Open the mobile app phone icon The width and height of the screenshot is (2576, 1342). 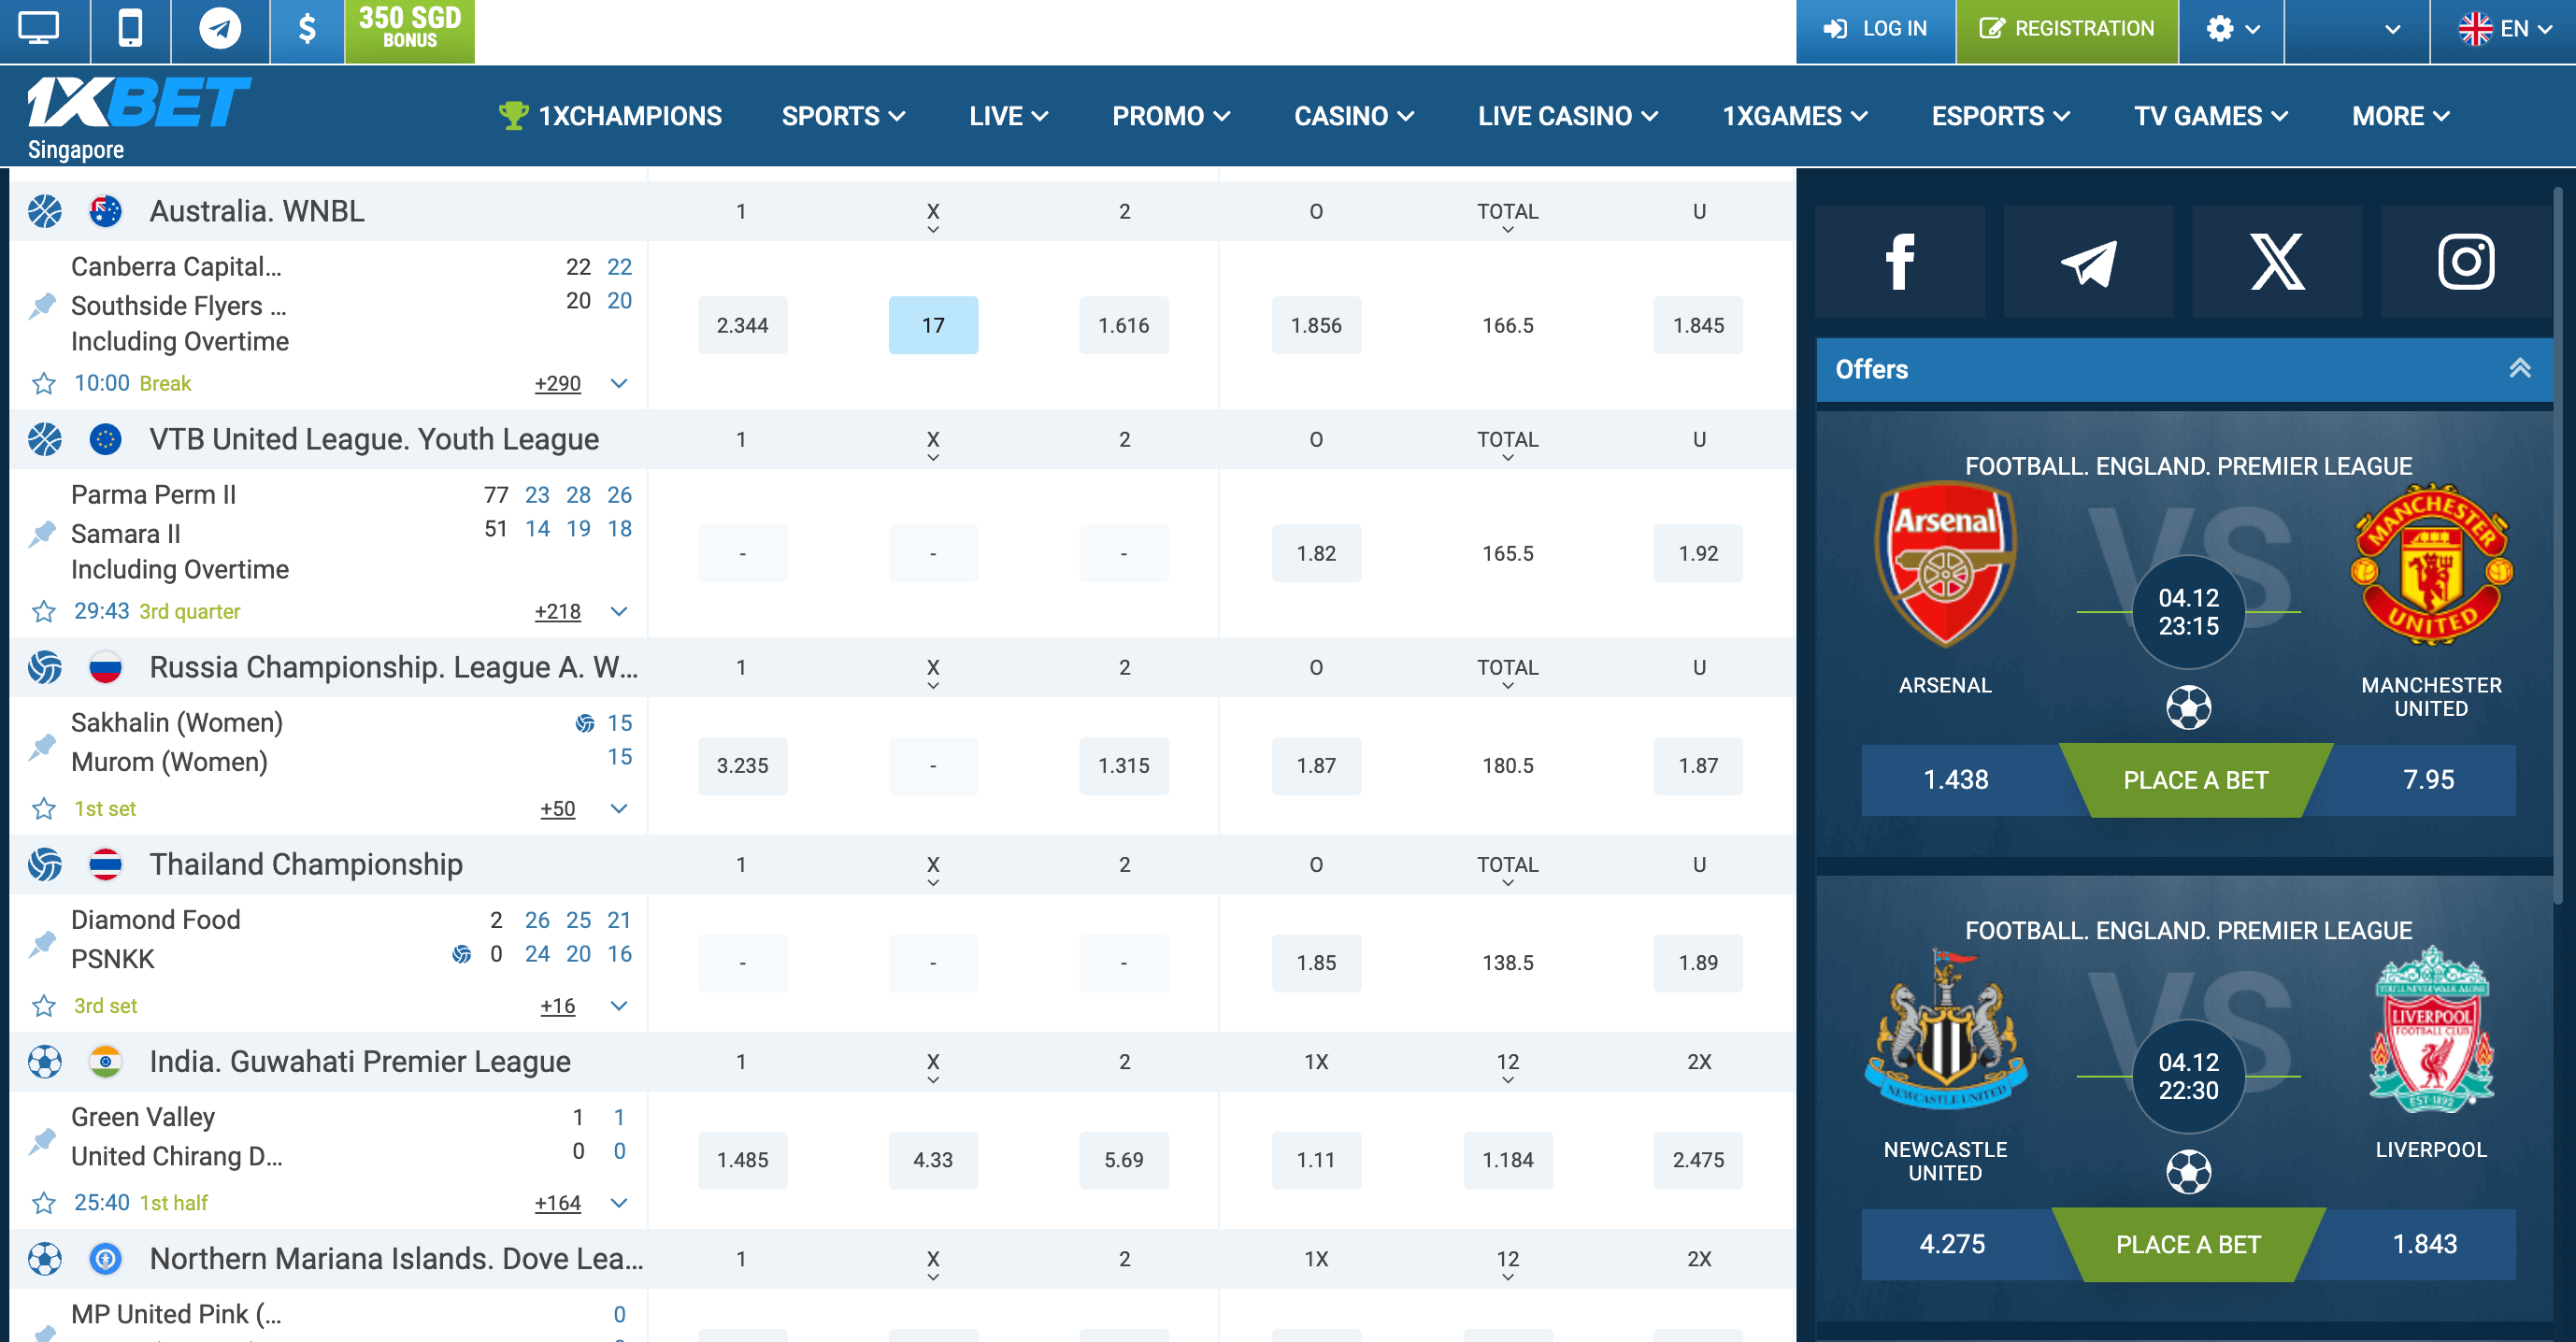tap(130, 28)
